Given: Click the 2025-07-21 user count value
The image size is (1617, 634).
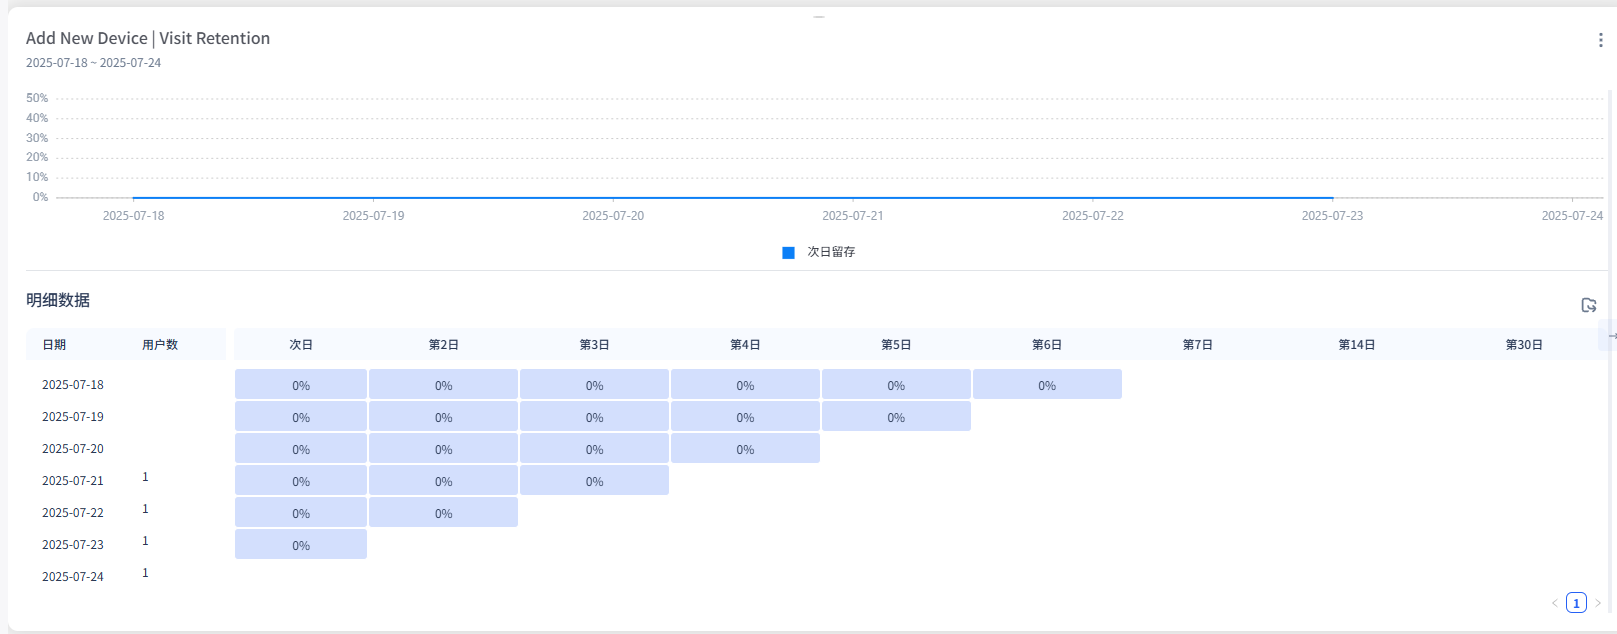Looking at the screenshot, I should pos(145,477).
